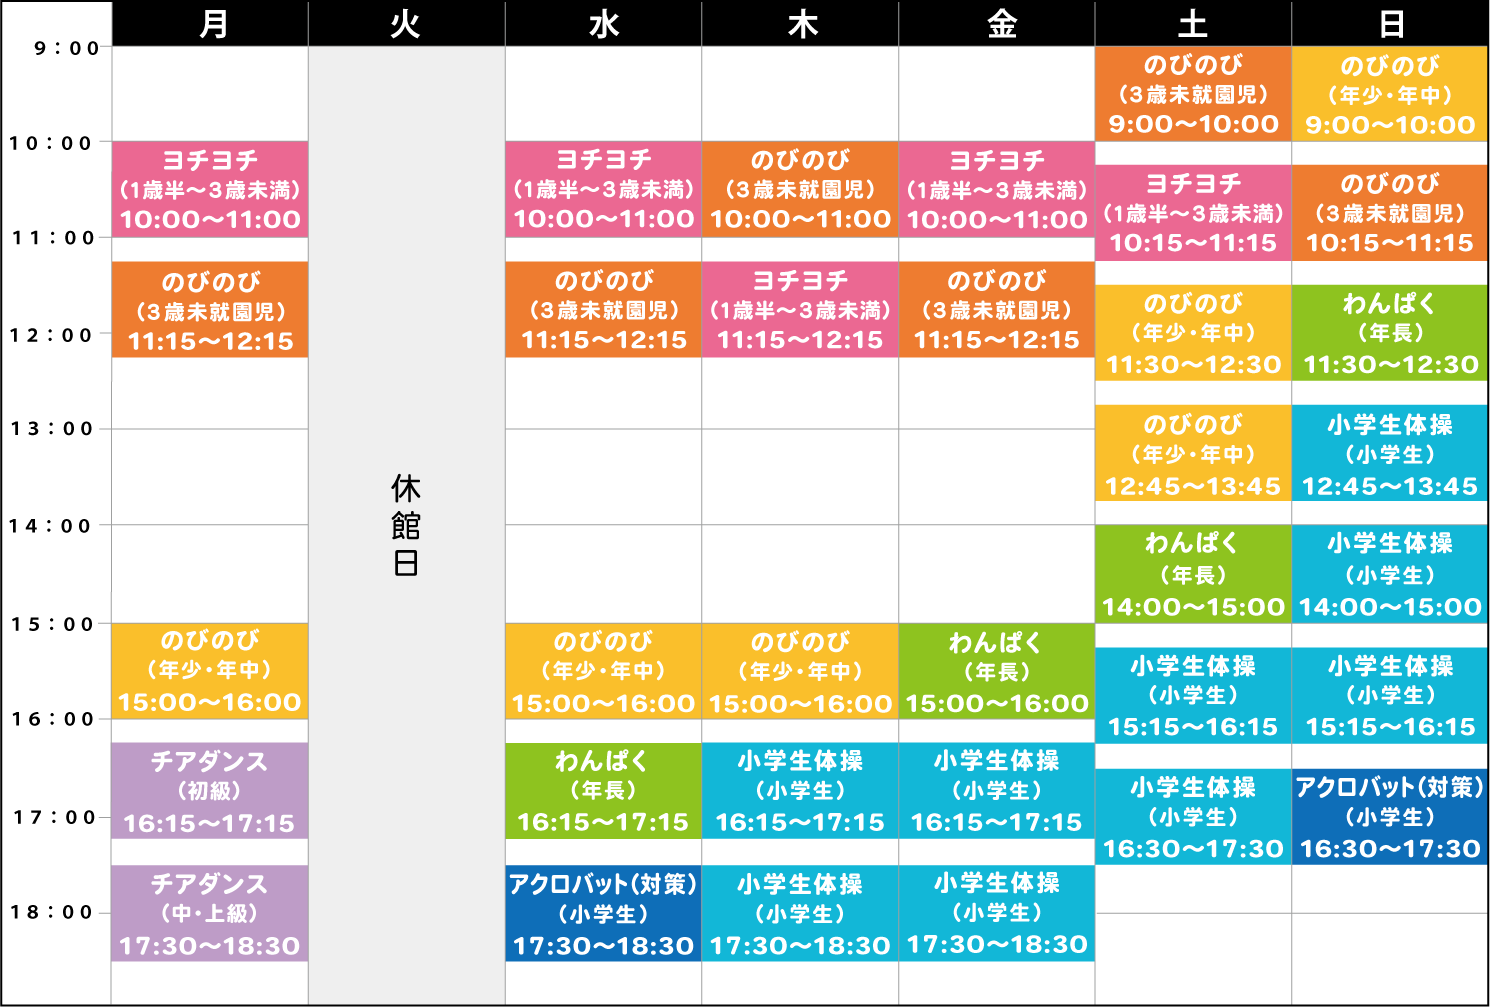Image resolution: width=1490 pixels, height=1007 pixels.
Task: Open Friday 小学生体操 16:15〜17:15 class
Action: click(997, 791)
